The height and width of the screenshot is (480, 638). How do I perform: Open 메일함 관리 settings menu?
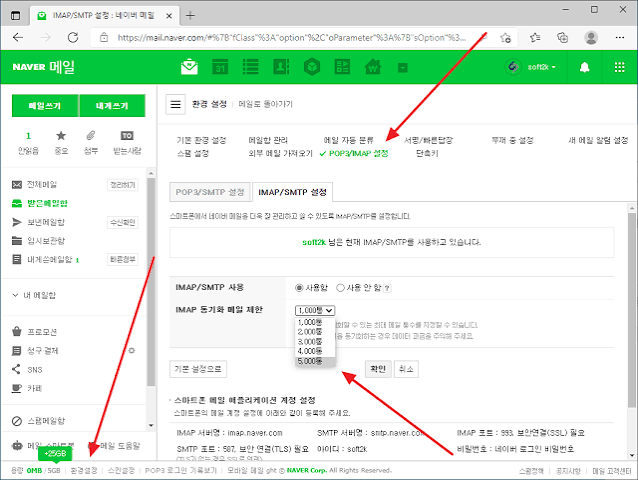tap(268, 140)
